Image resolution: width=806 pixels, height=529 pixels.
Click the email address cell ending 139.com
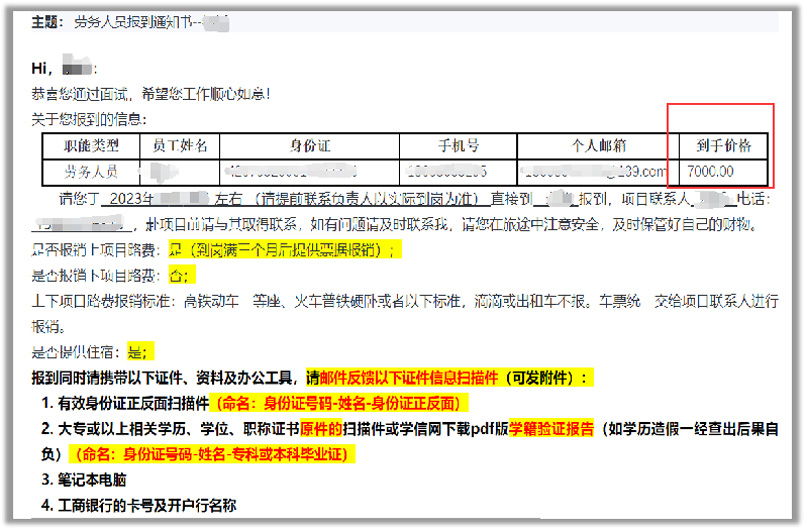click(x=599, y=172)
